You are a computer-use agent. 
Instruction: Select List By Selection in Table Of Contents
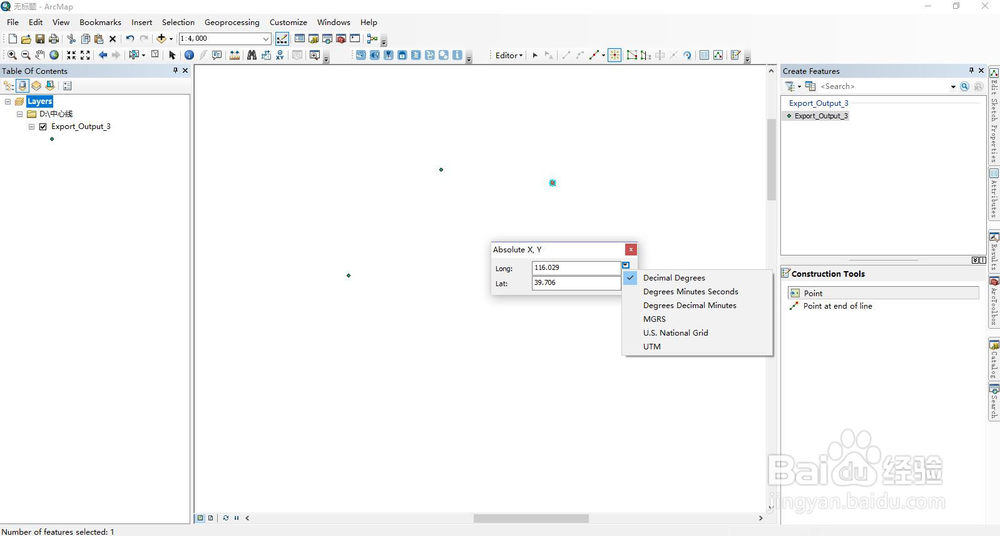point(50,86)
